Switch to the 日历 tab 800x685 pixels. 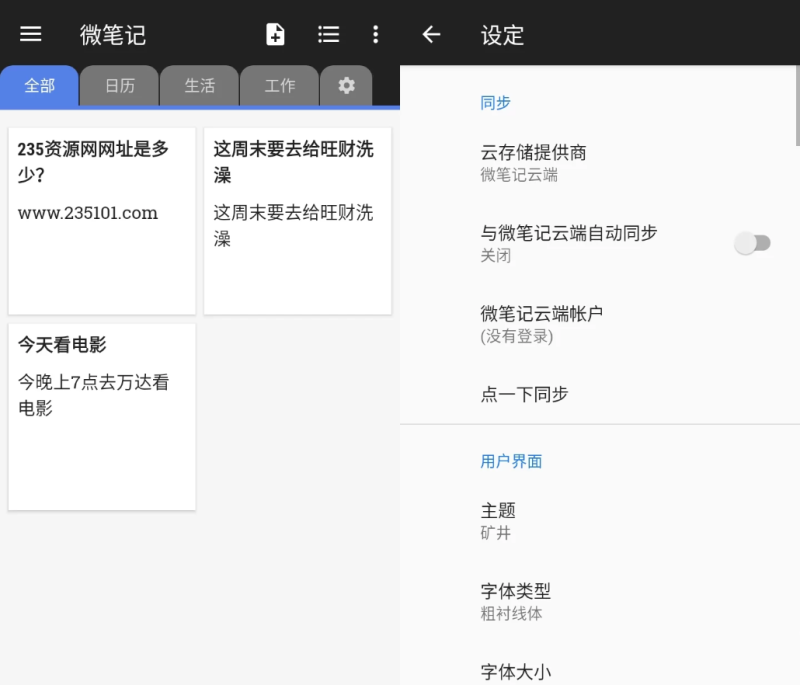[x=120, y=86]
